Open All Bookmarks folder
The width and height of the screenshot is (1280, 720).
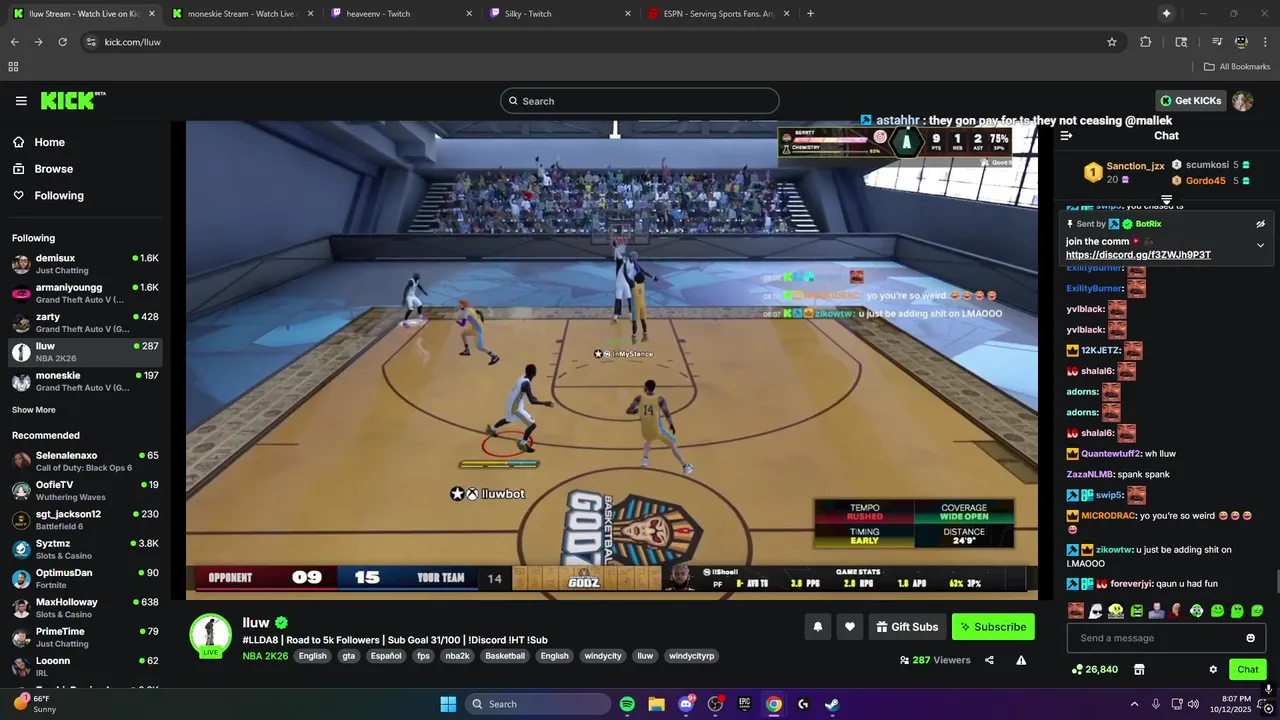[x=1237, y=67]
